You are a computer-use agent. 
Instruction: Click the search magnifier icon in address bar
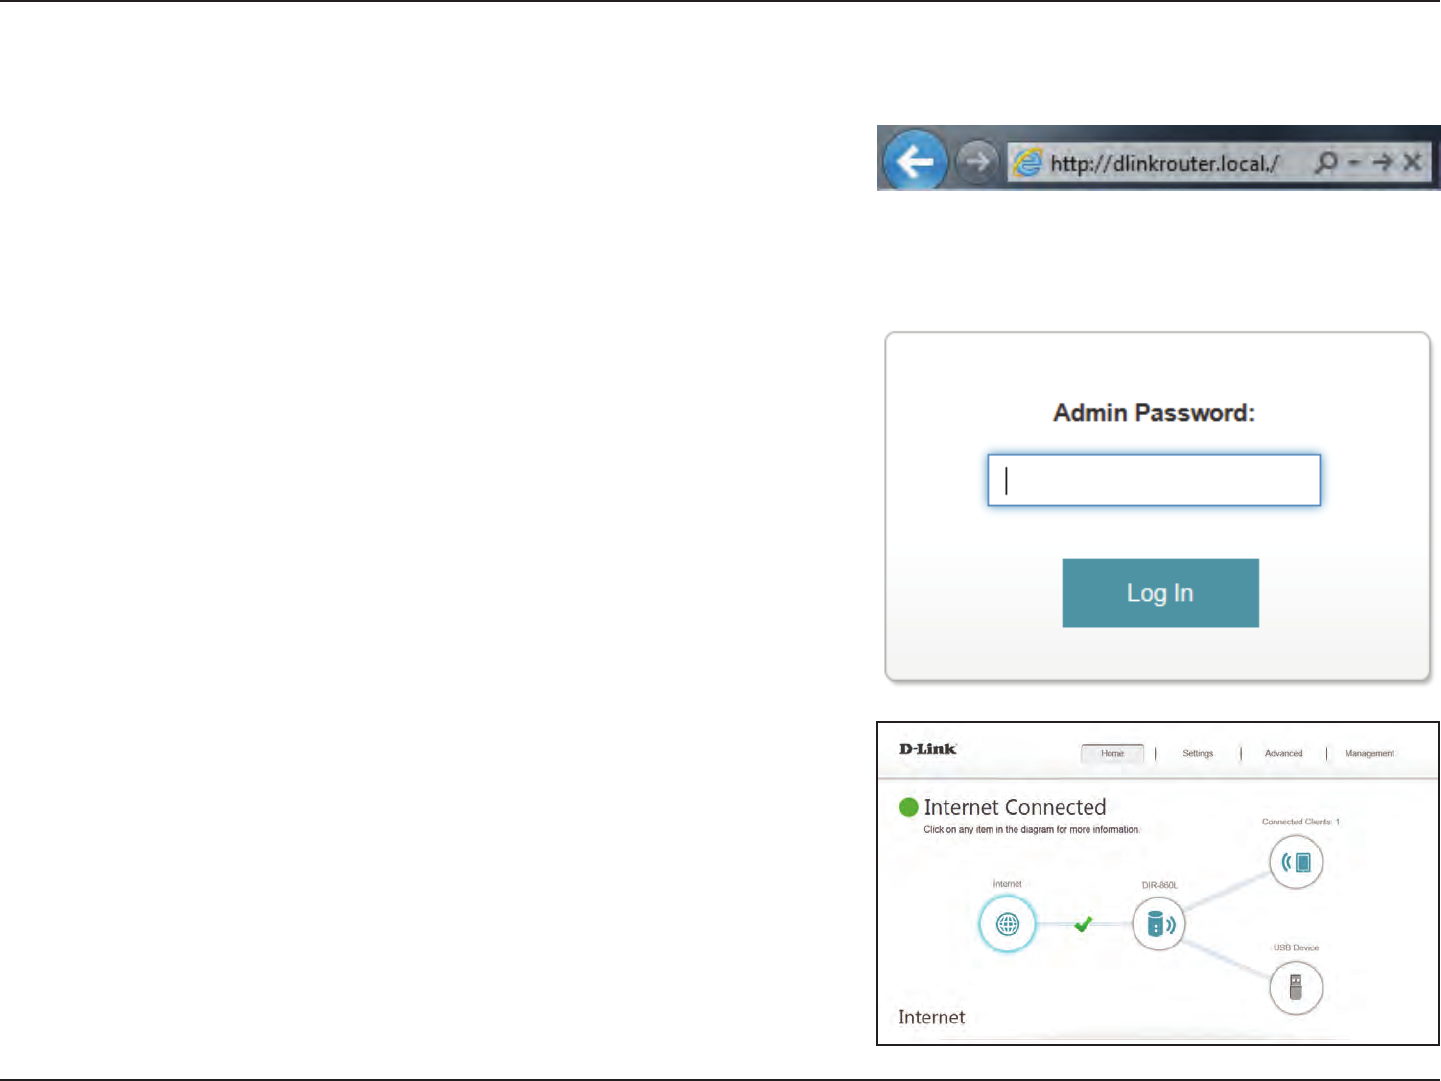coord(1326,162)
